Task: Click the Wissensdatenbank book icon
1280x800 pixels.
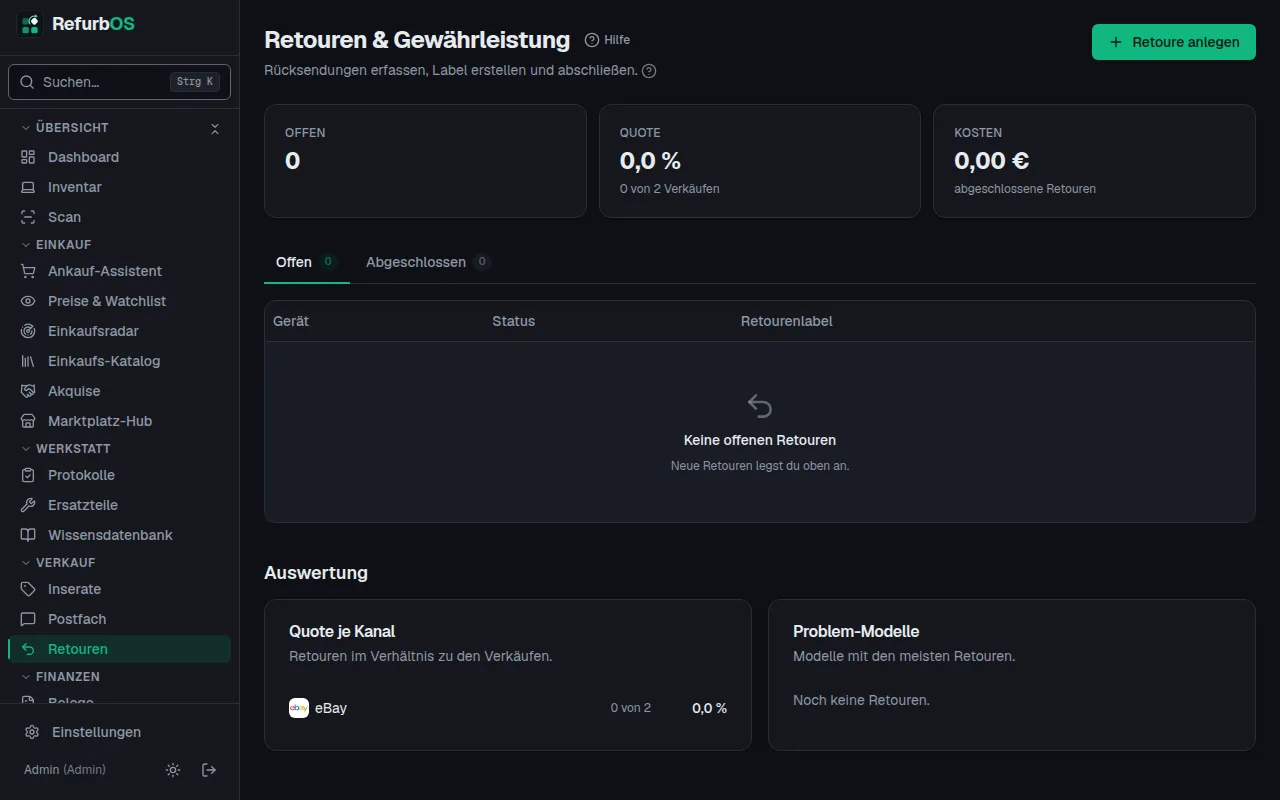Action: [x=28, y=535]
